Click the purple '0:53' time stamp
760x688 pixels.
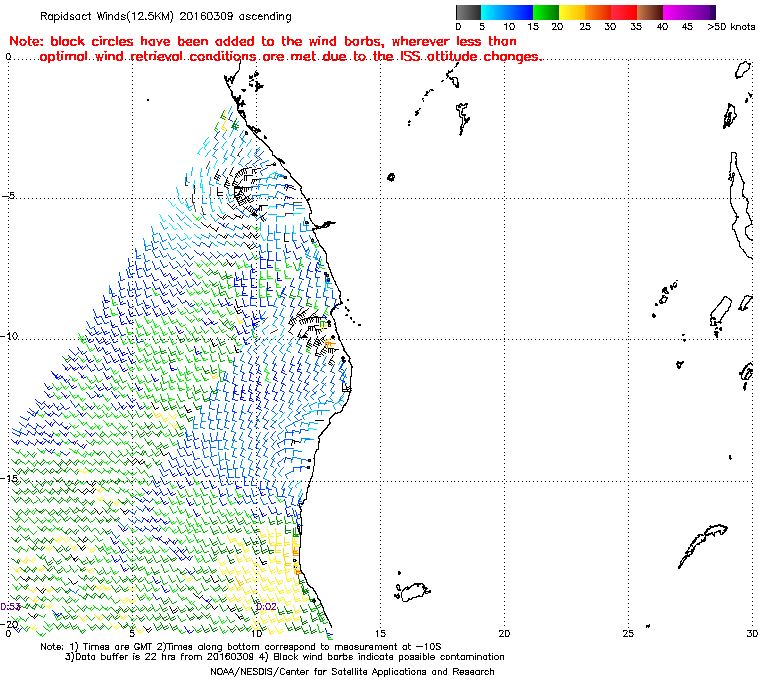click(10, 607)
